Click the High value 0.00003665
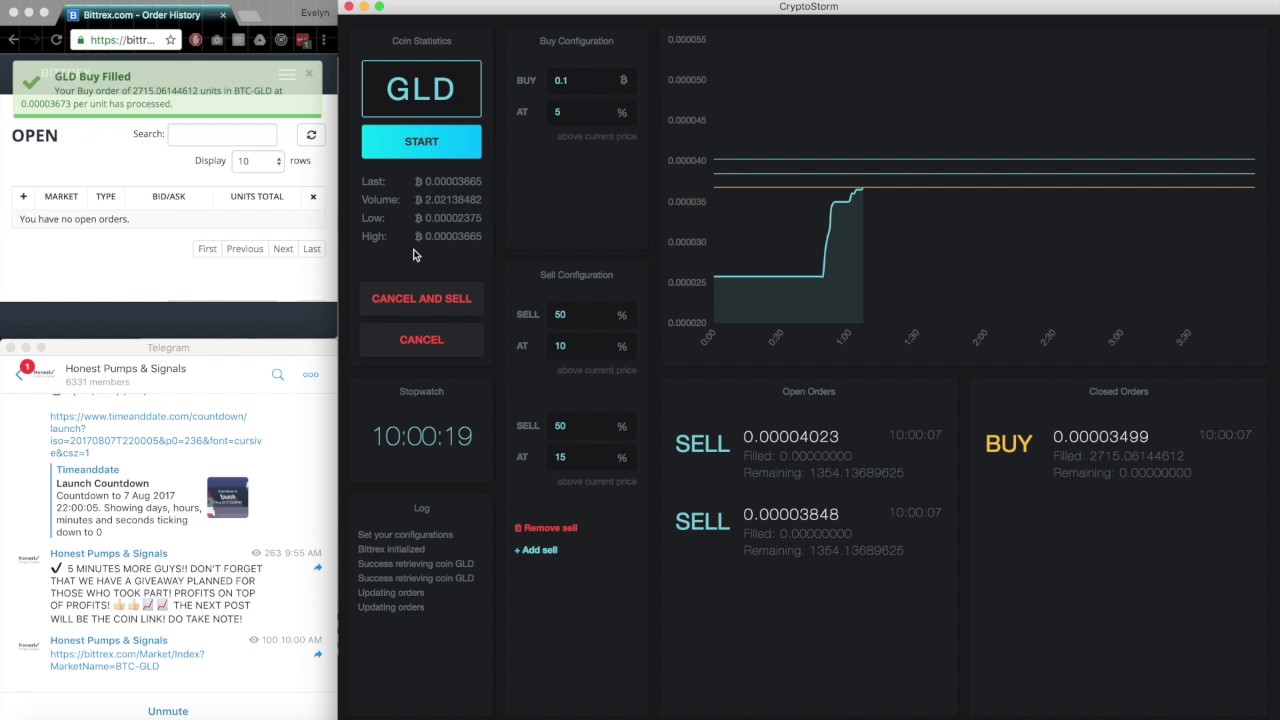1280x720 pixels. (448, 237)
